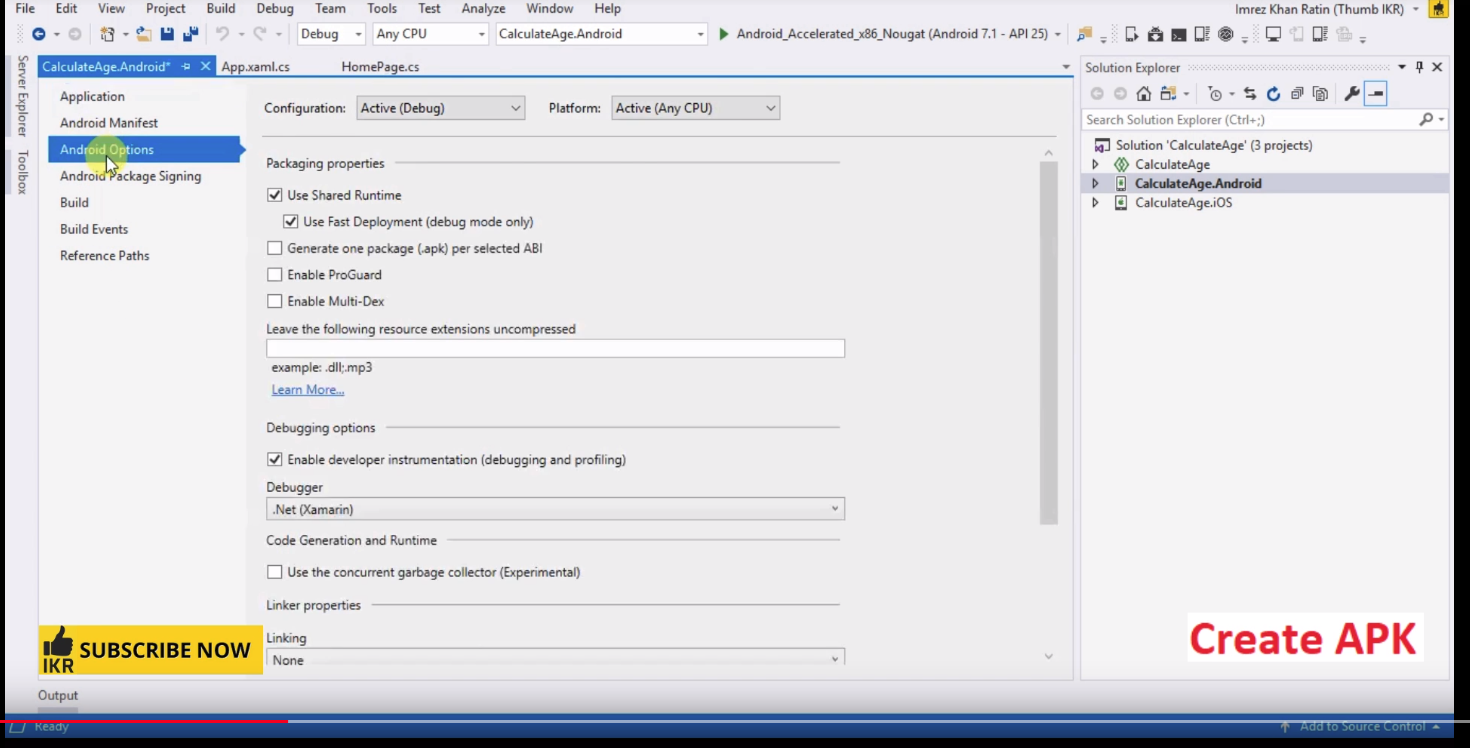Open the Debug solution configuration dropdown in toolbar

pos(331,34)
